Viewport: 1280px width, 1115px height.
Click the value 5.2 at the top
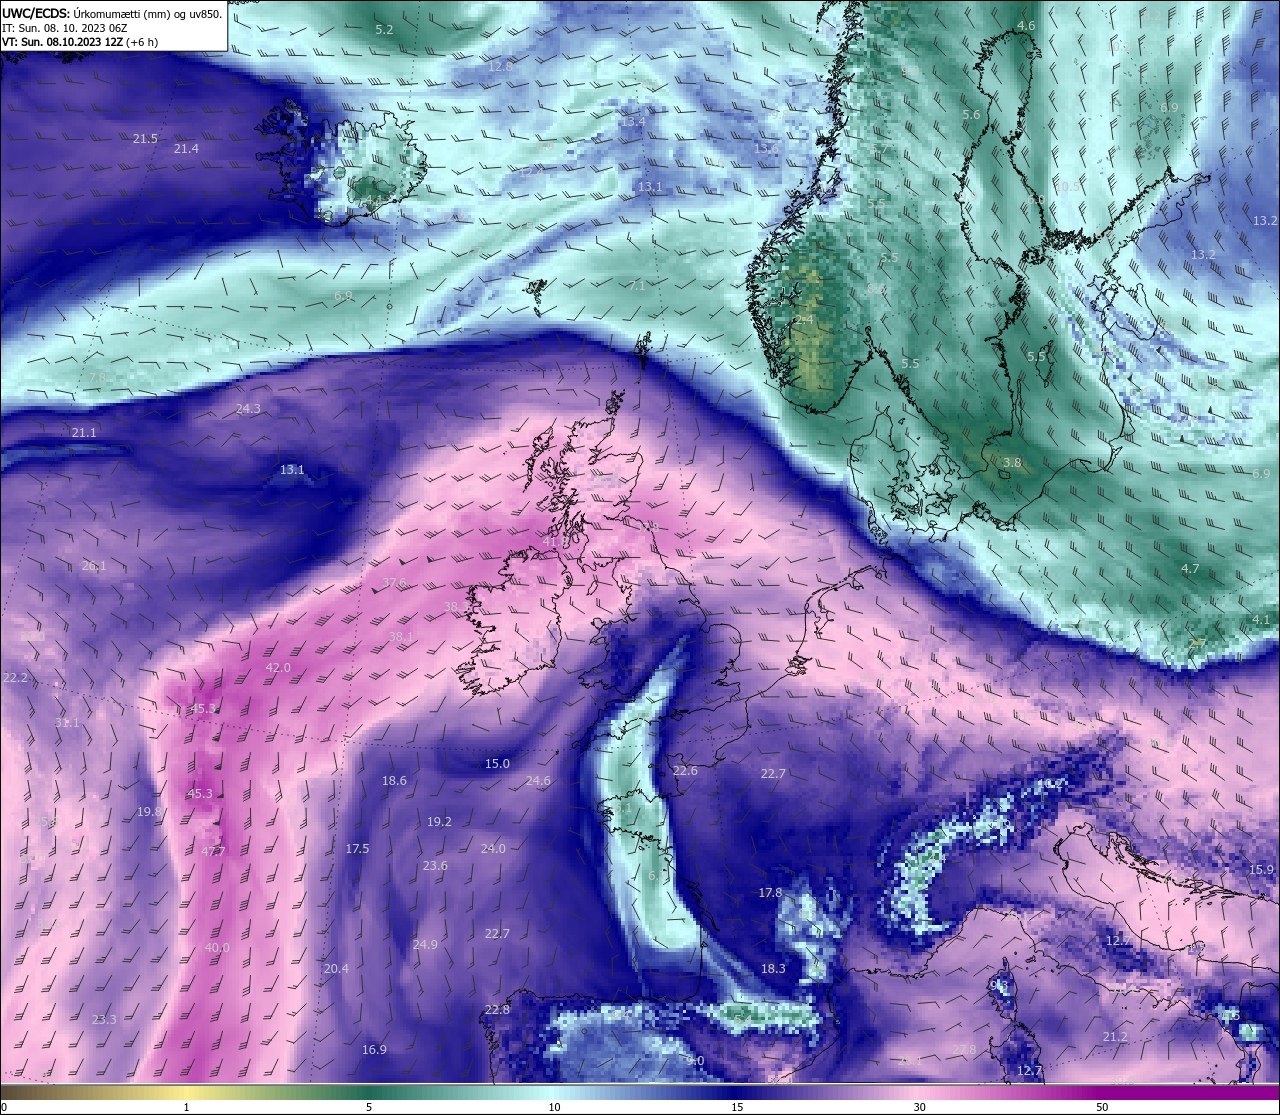point(383,30)
